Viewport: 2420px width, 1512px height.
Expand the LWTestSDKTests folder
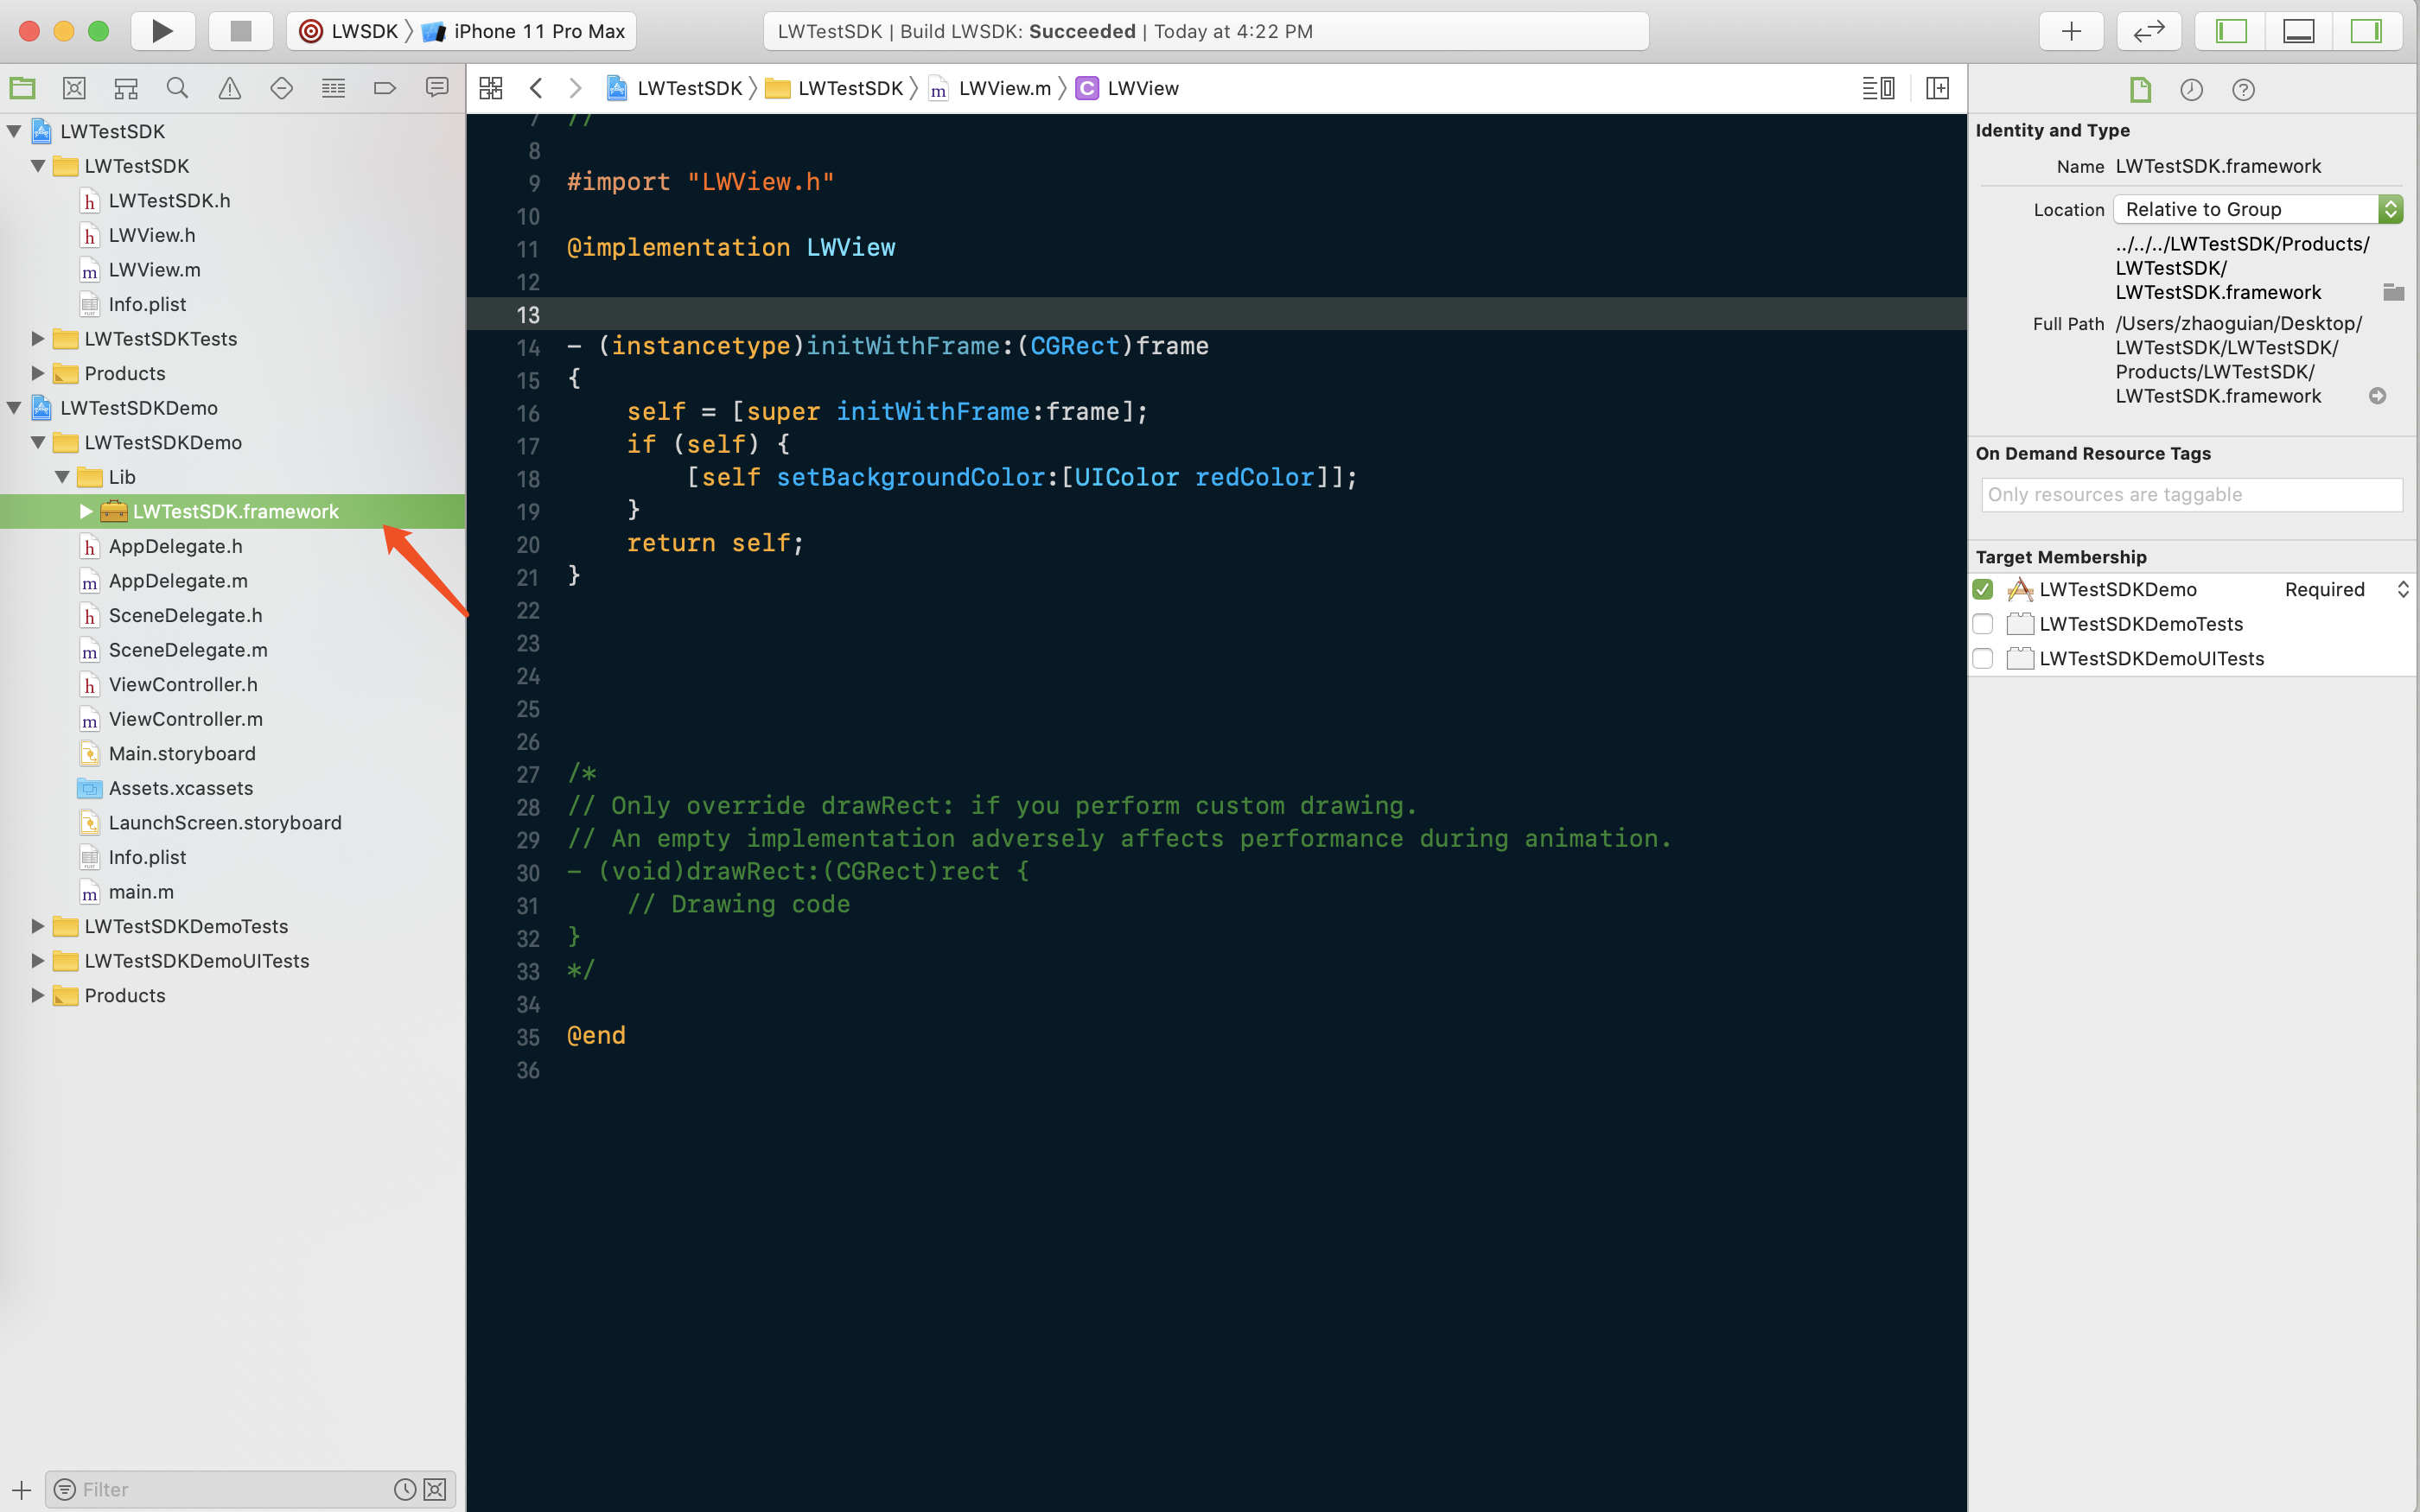(38, 339)
